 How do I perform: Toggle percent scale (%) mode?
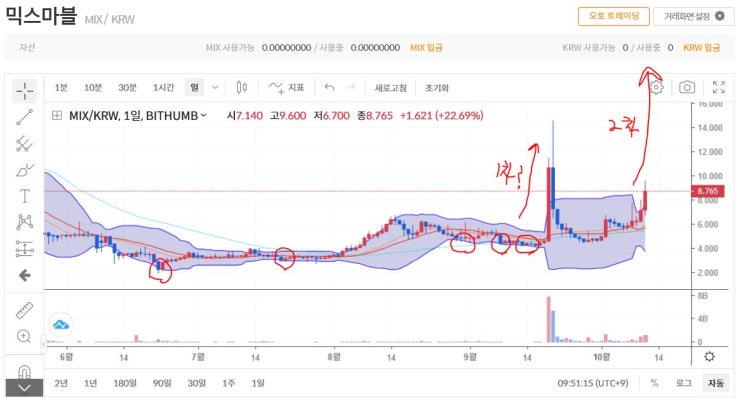(x=654, y=383)
